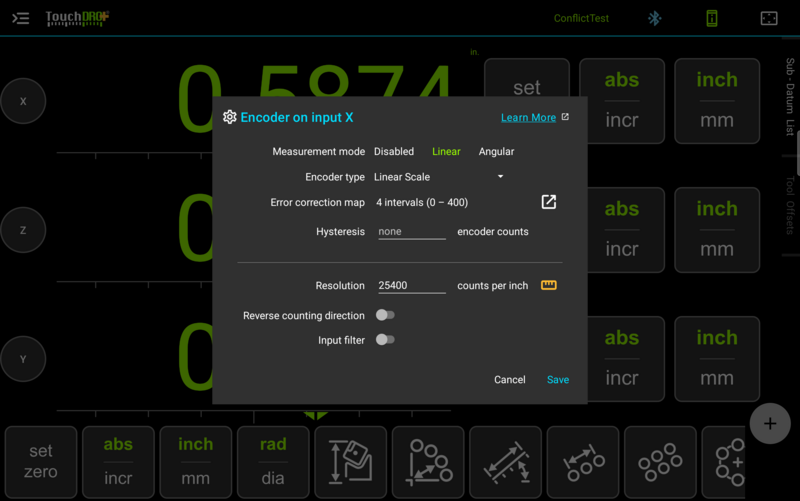Select Disabled measurement mode
This screenshot has height=501, width=800.
point(394,152)
